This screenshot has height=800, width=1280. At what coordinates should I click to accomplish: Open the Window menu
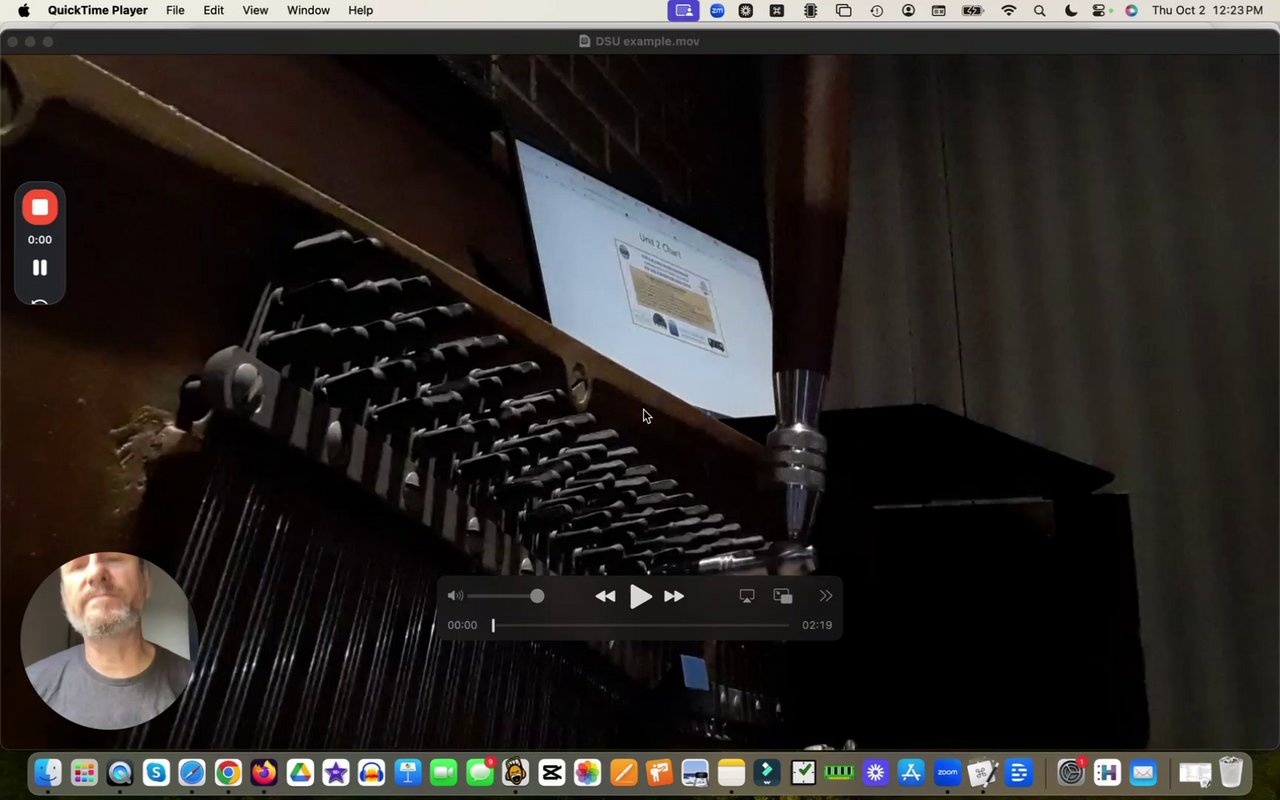[x=308, y=10]
